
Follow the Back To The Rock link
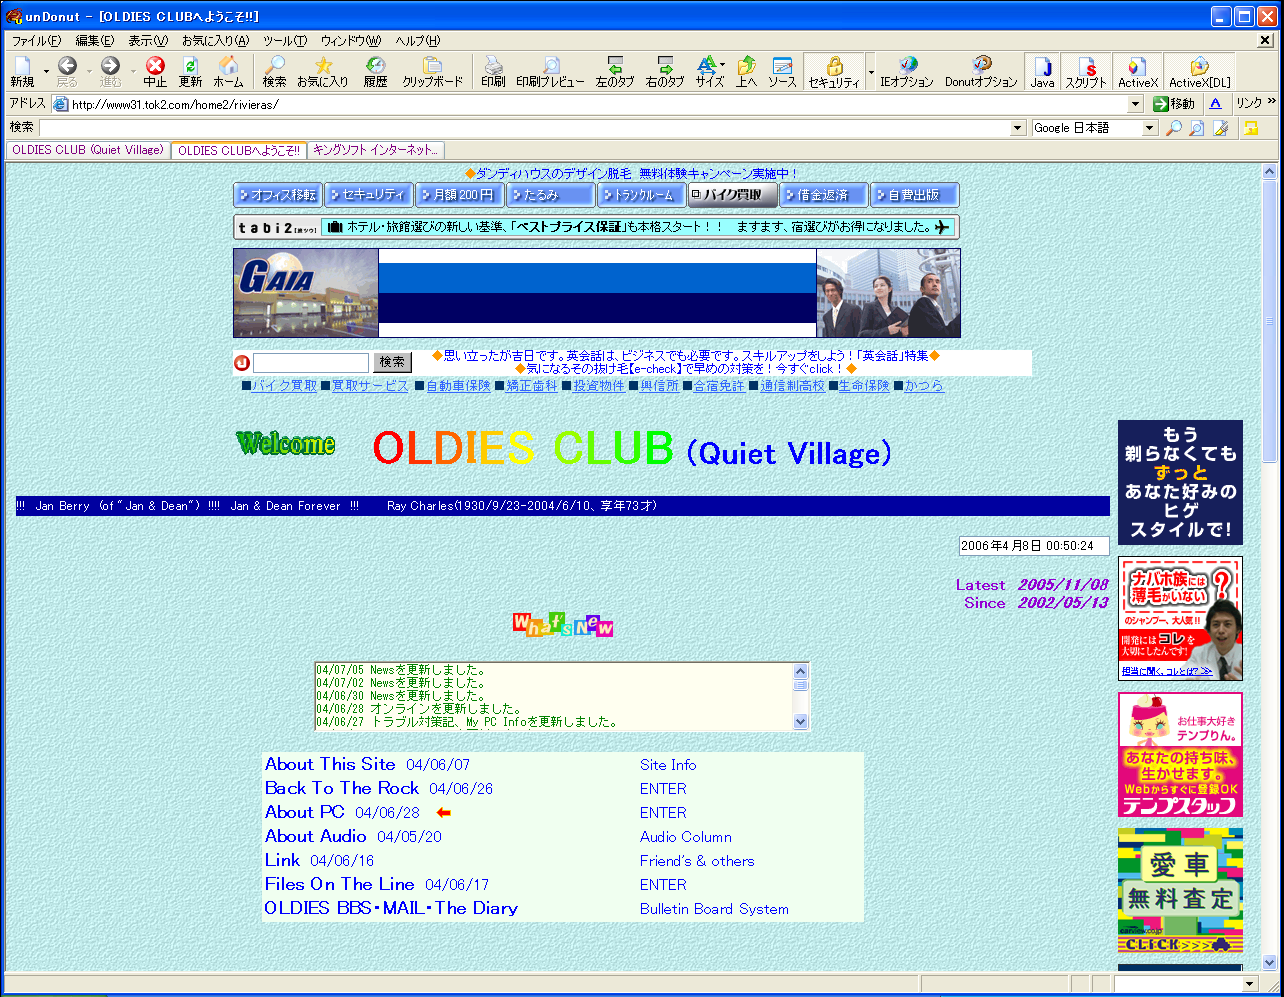point(342,788)
